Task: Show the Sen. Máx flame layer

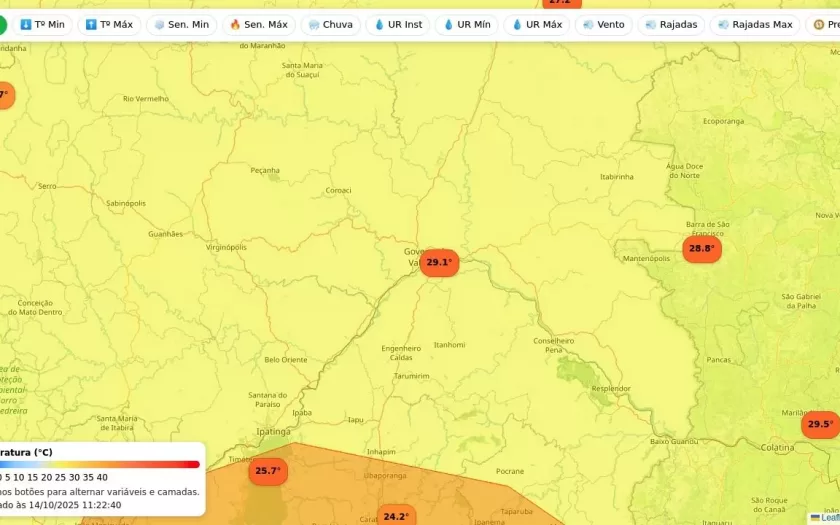Action: click(258, 24)
